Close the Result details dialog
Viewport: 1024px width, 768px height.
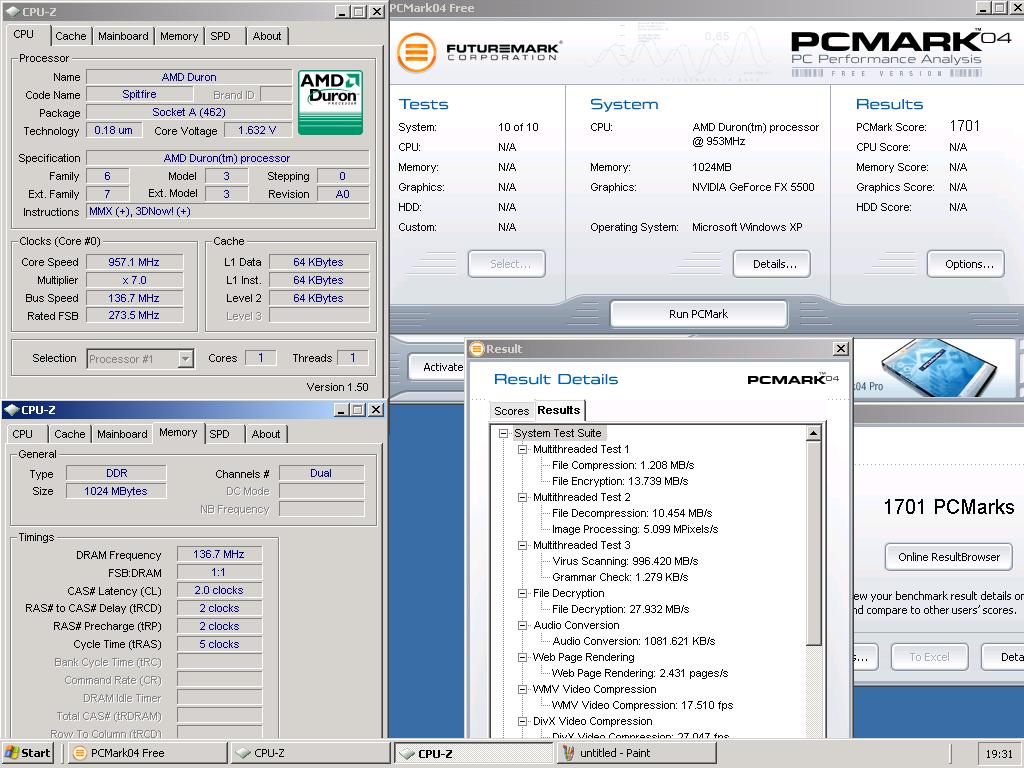(841, 349)
